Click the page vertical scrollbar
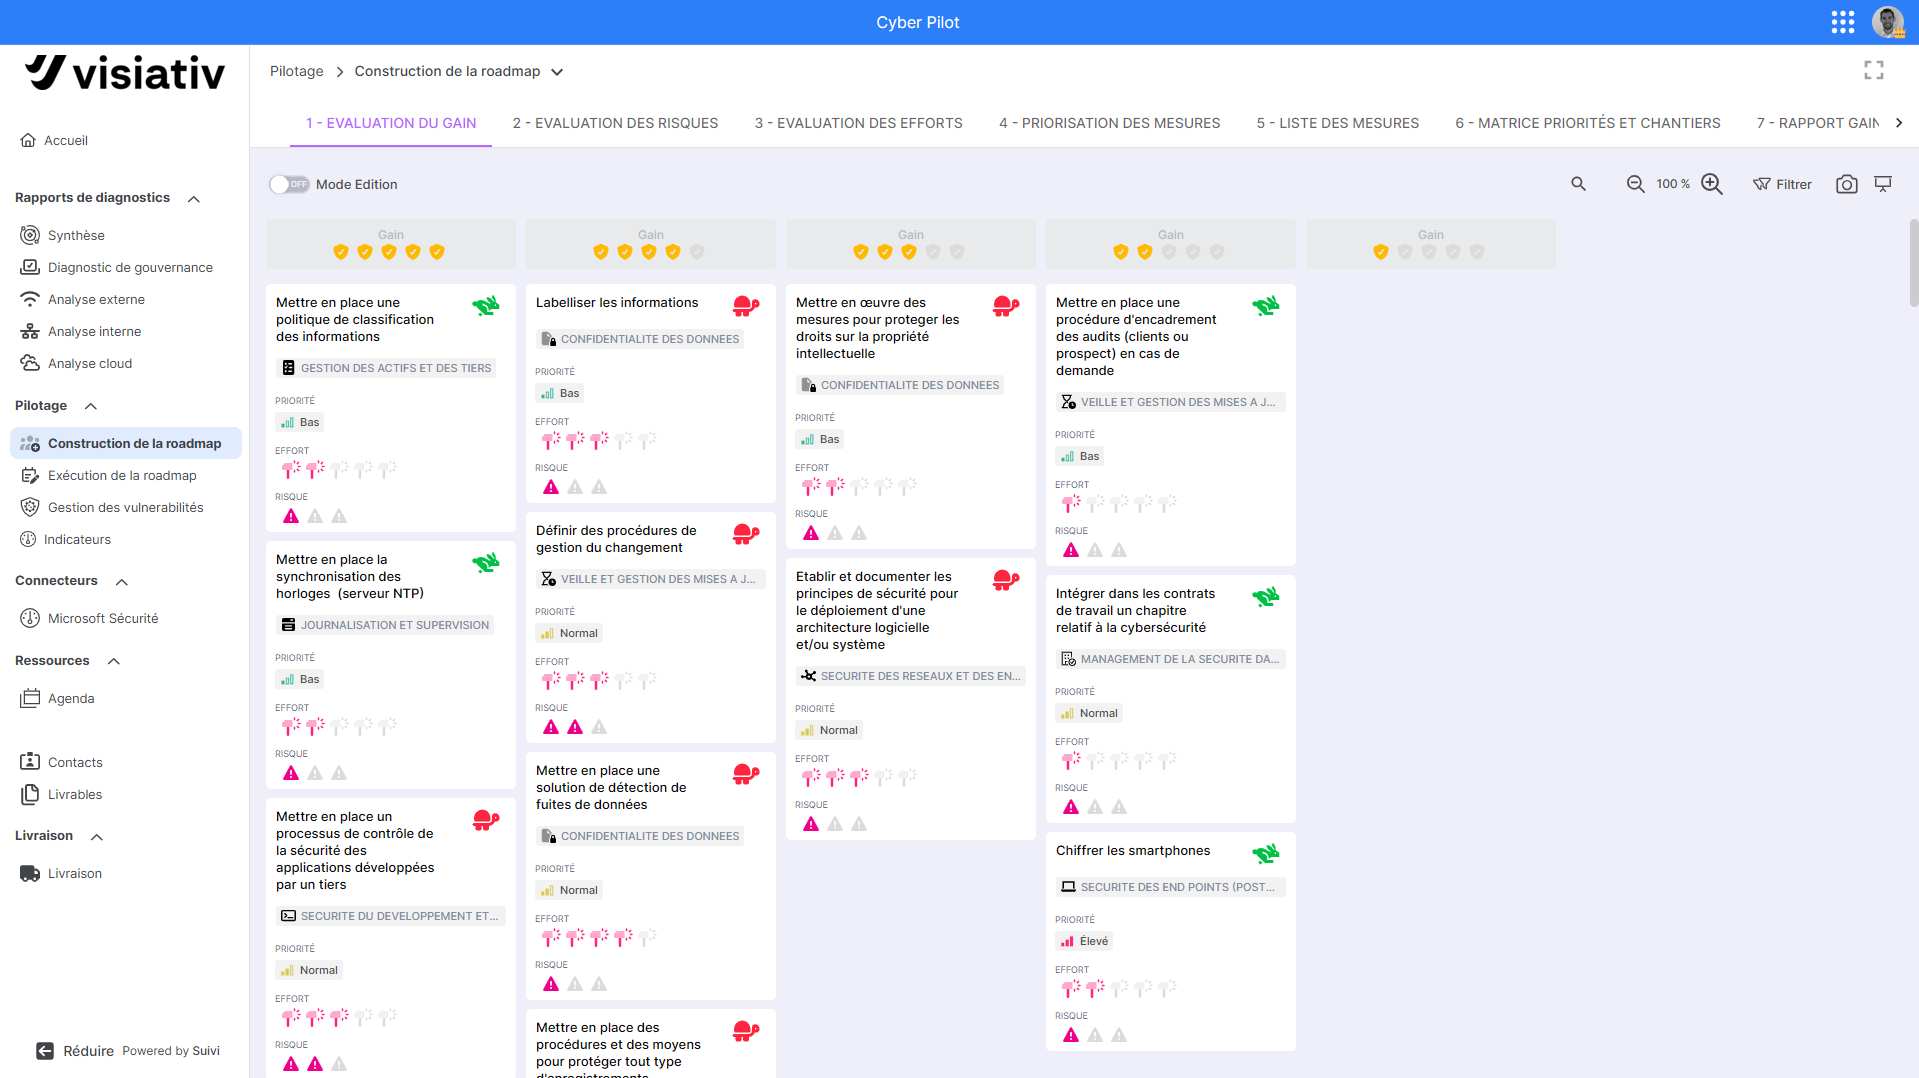The width and height of the screenshot is (1919, 1078). pos(1913,262)
